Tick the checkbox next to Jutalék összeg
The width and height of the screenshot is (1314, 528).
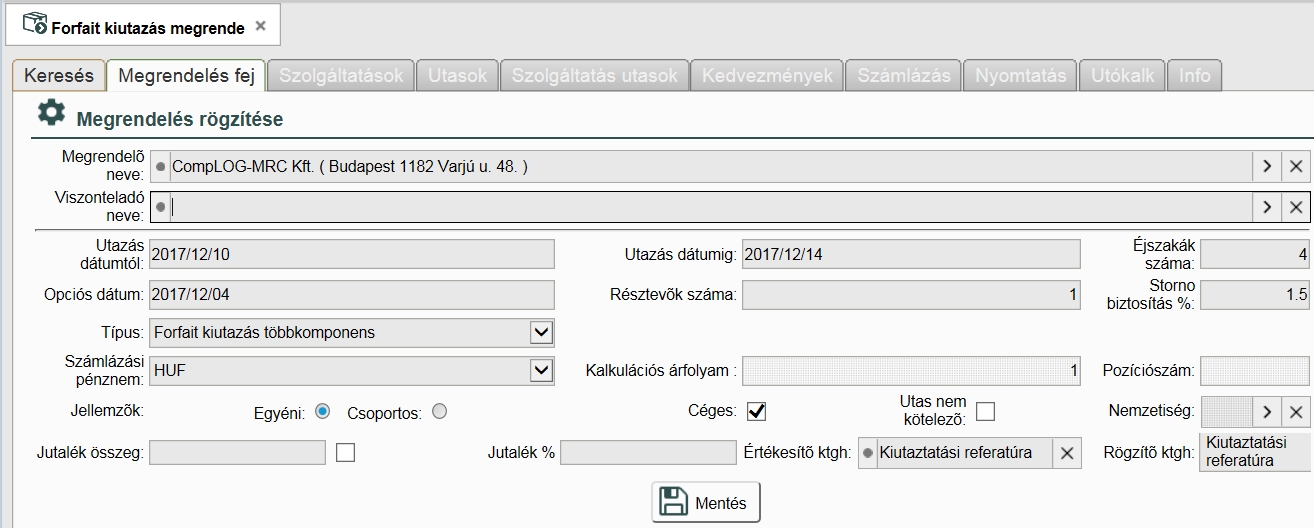click(346, 453)
